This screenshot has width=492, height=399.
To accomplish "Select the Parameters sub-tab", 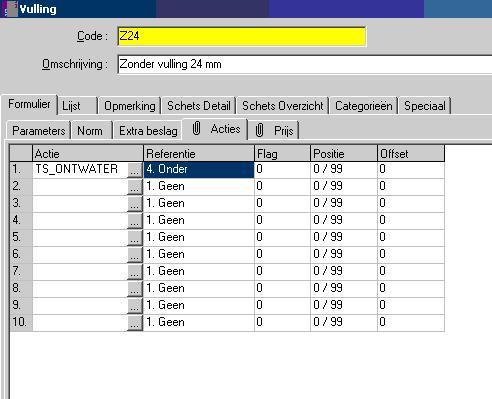I will 39,131.
